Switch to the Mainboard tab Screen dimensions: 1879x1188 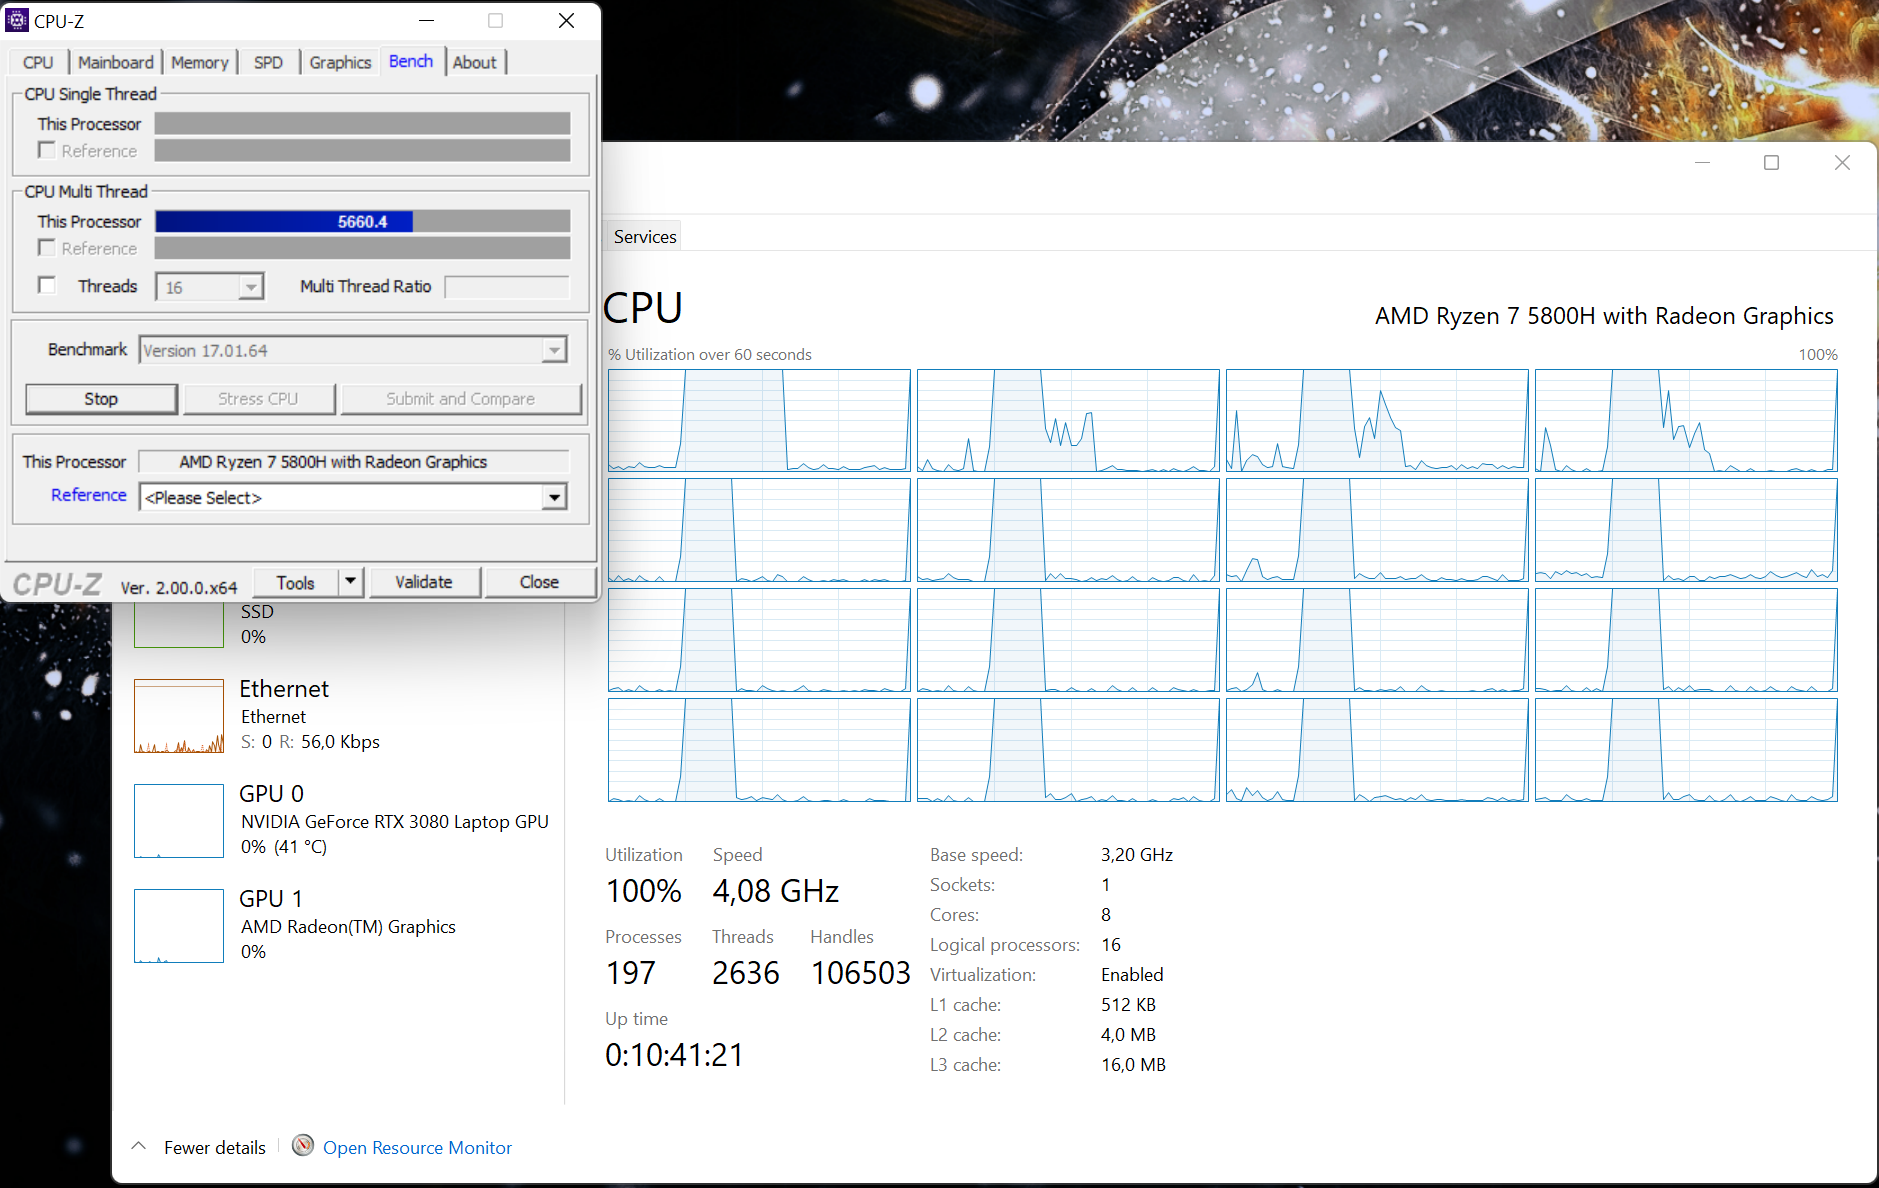tap(116, 62)
